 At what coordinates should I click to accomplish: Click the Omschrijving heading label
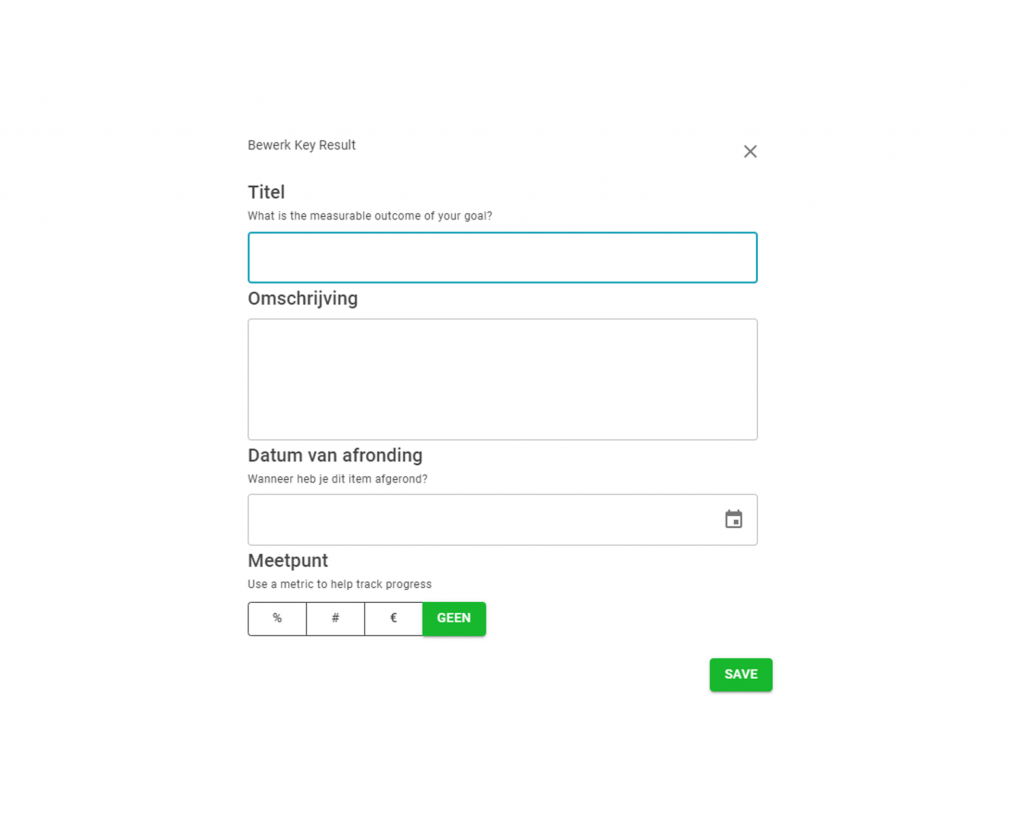click(303, 298)
